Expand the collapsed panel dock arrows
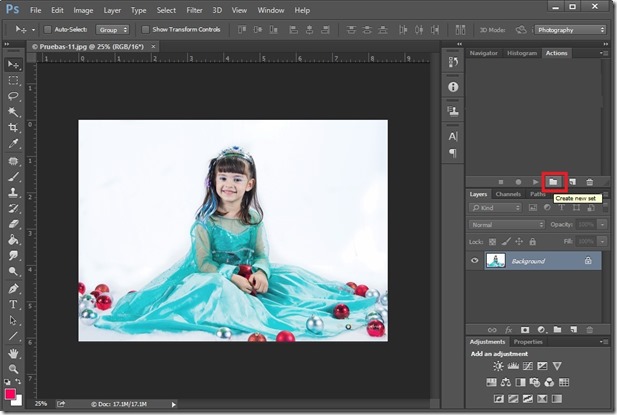The width and height of the screenshot is (617, 415). 459,44
